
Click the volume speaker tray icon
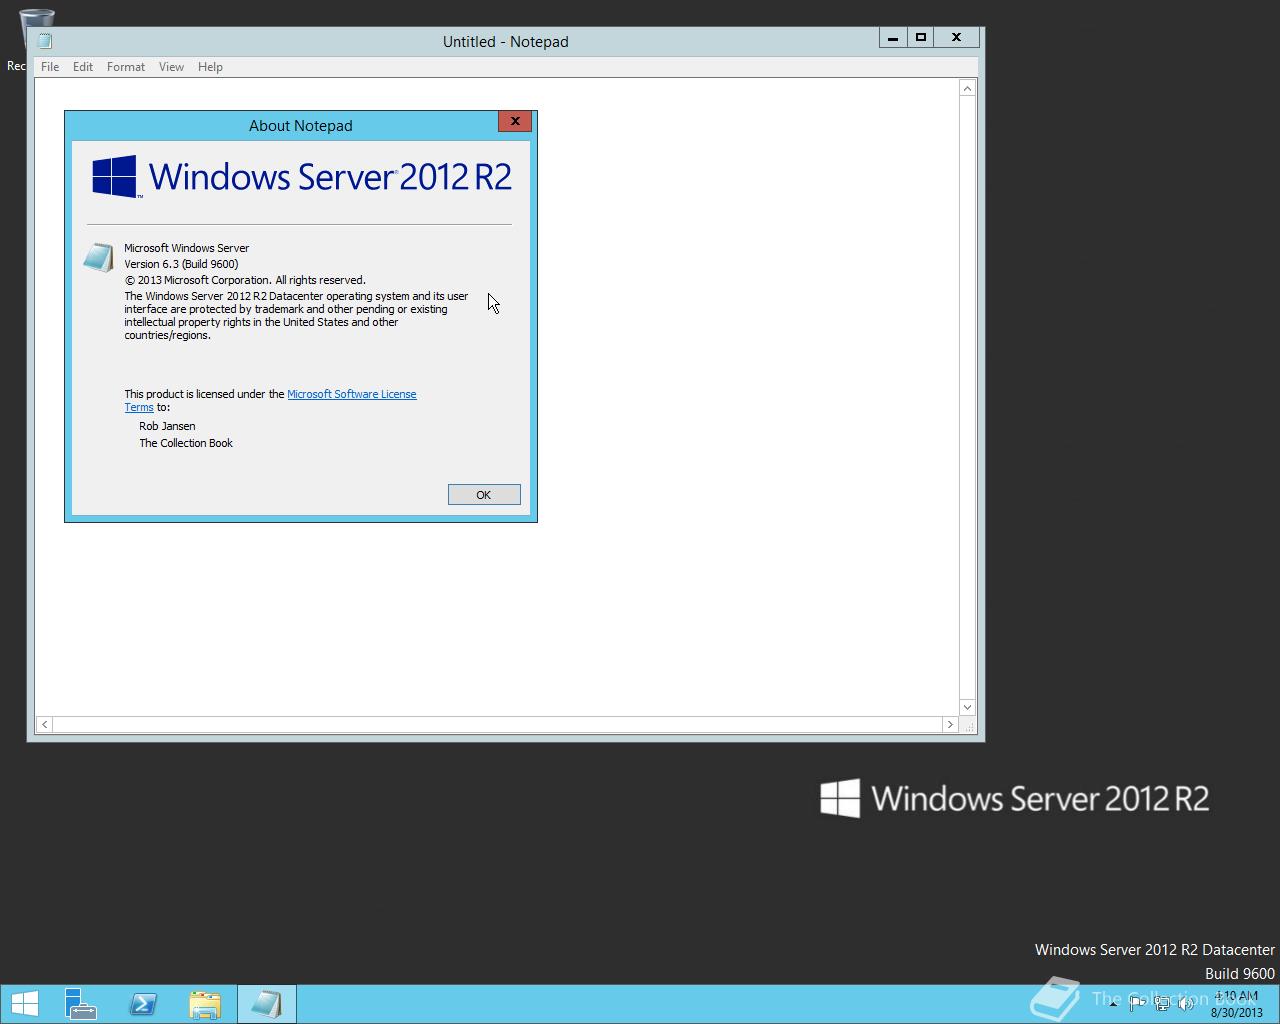point(1186,1004)
